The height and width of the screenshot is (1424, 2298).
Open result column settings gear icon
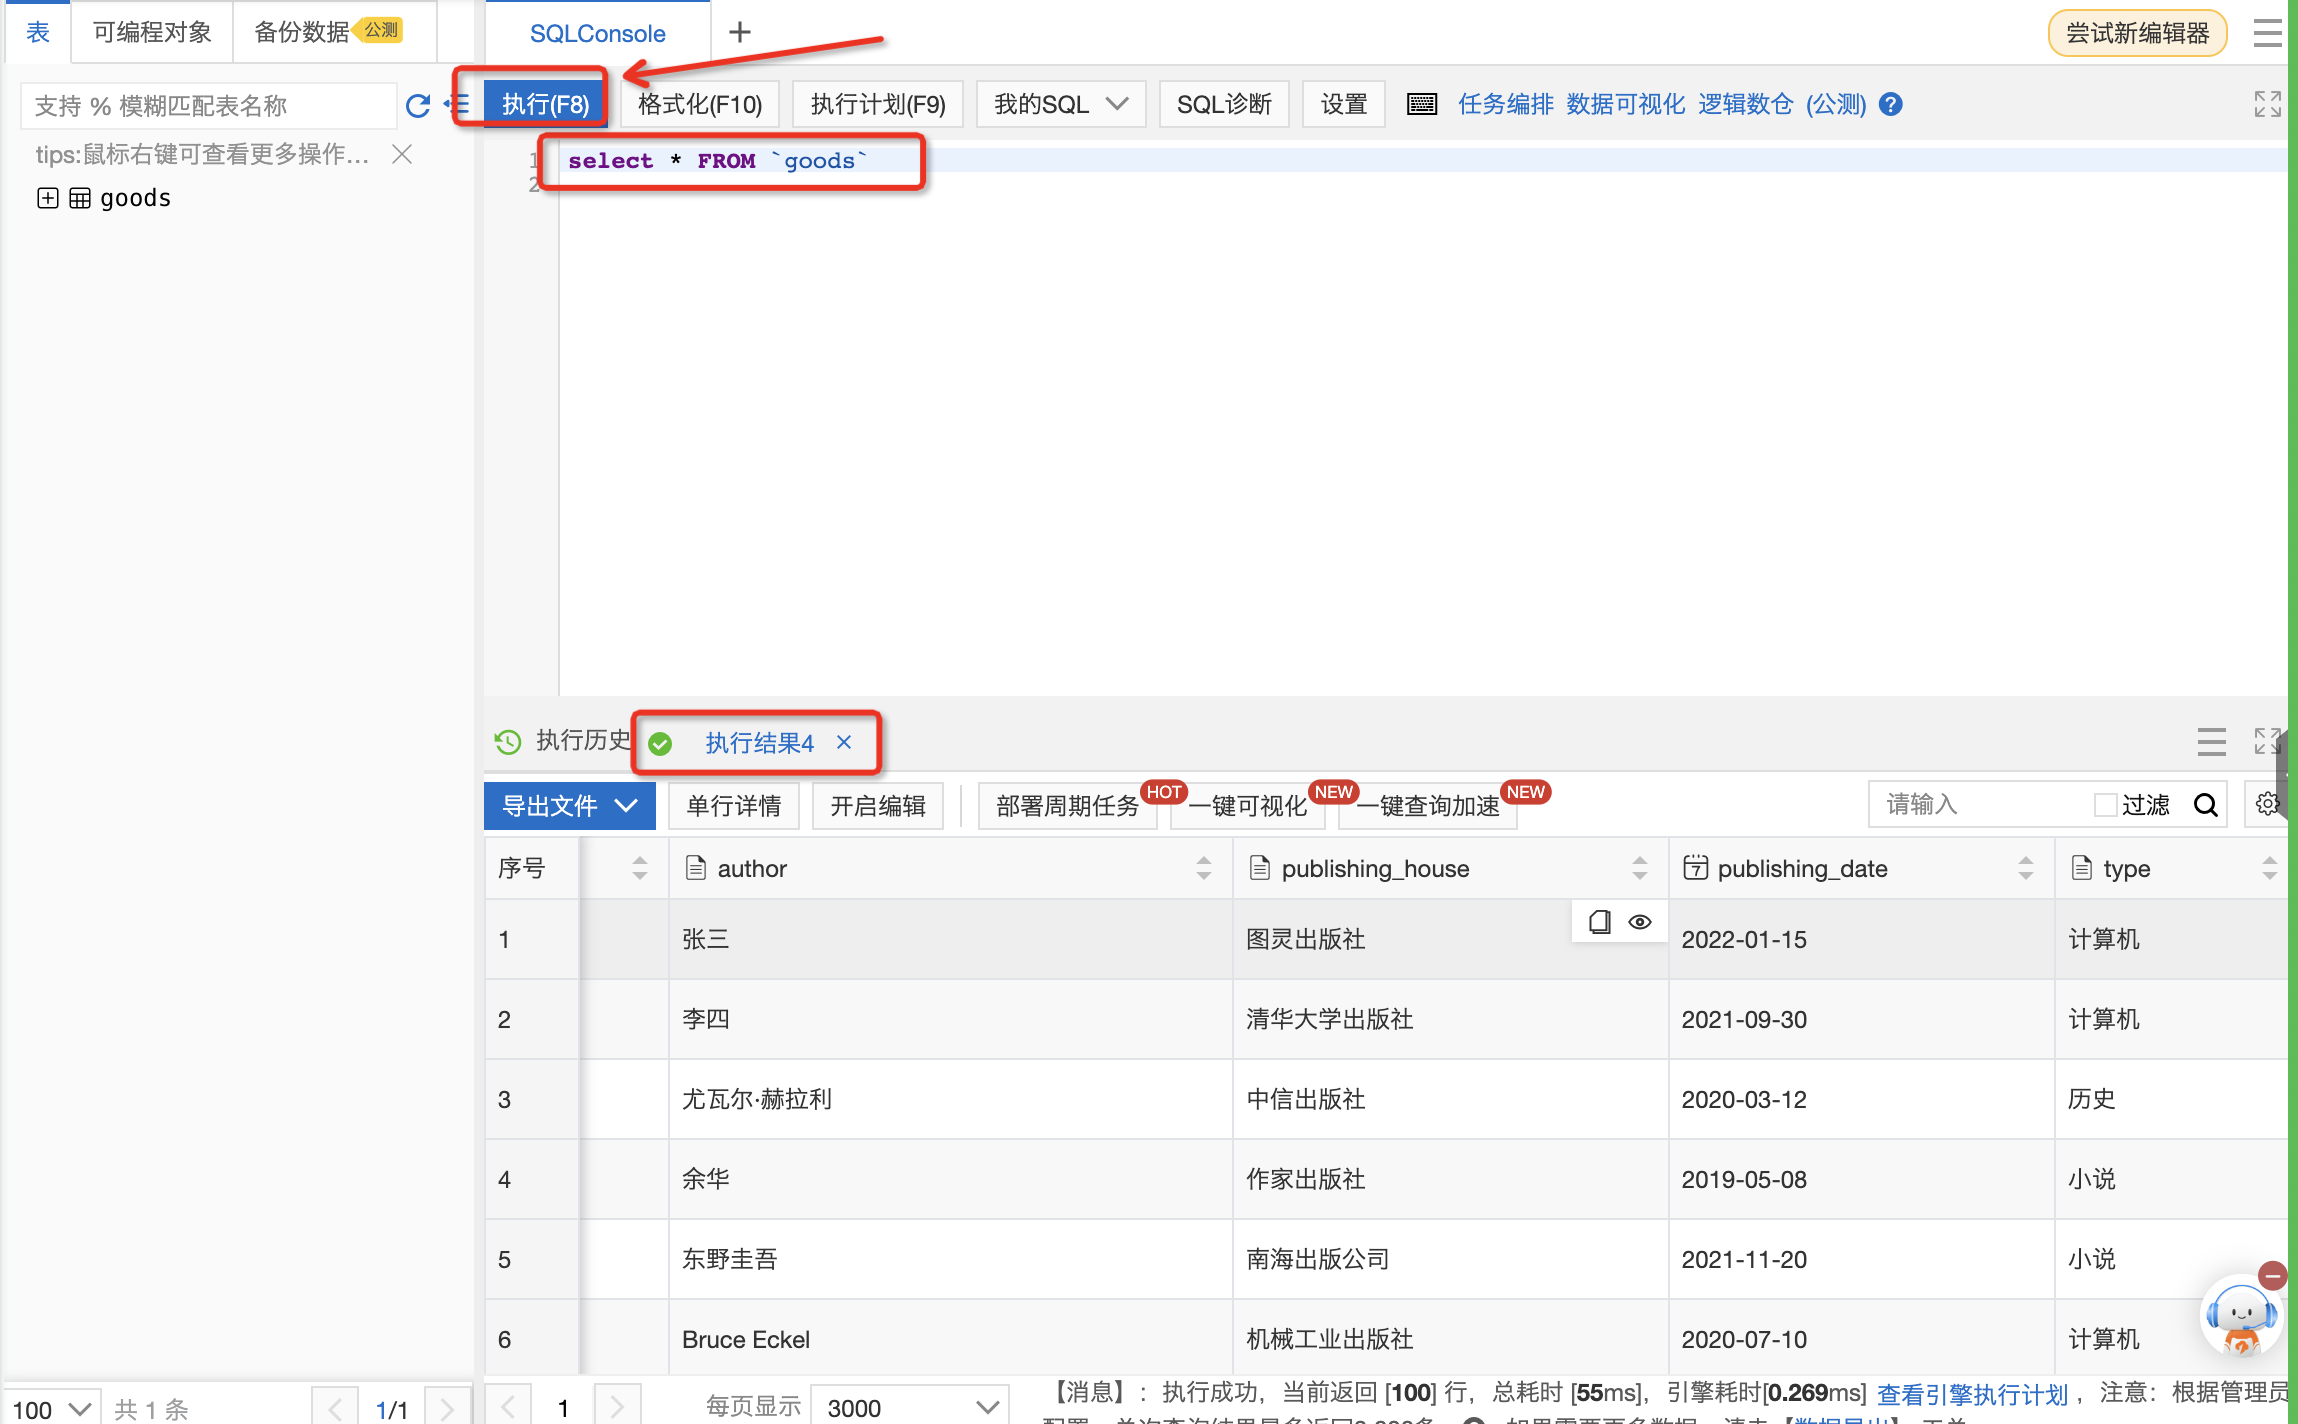point(2266,804)
